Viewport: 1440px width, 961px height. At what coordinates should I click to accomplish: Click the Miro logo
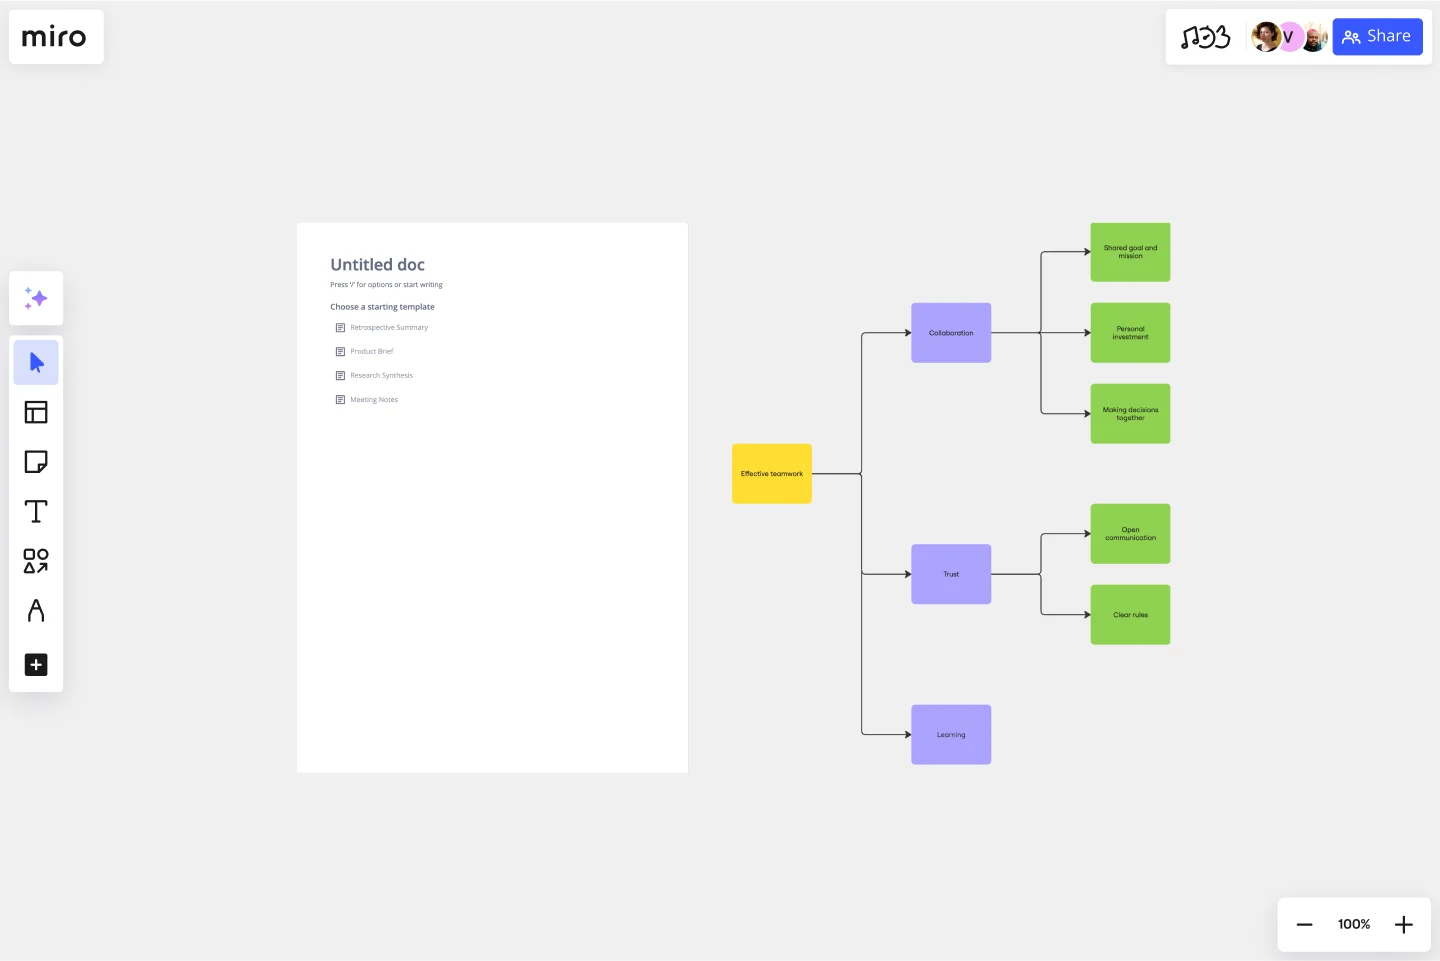[x=54, y=37]
